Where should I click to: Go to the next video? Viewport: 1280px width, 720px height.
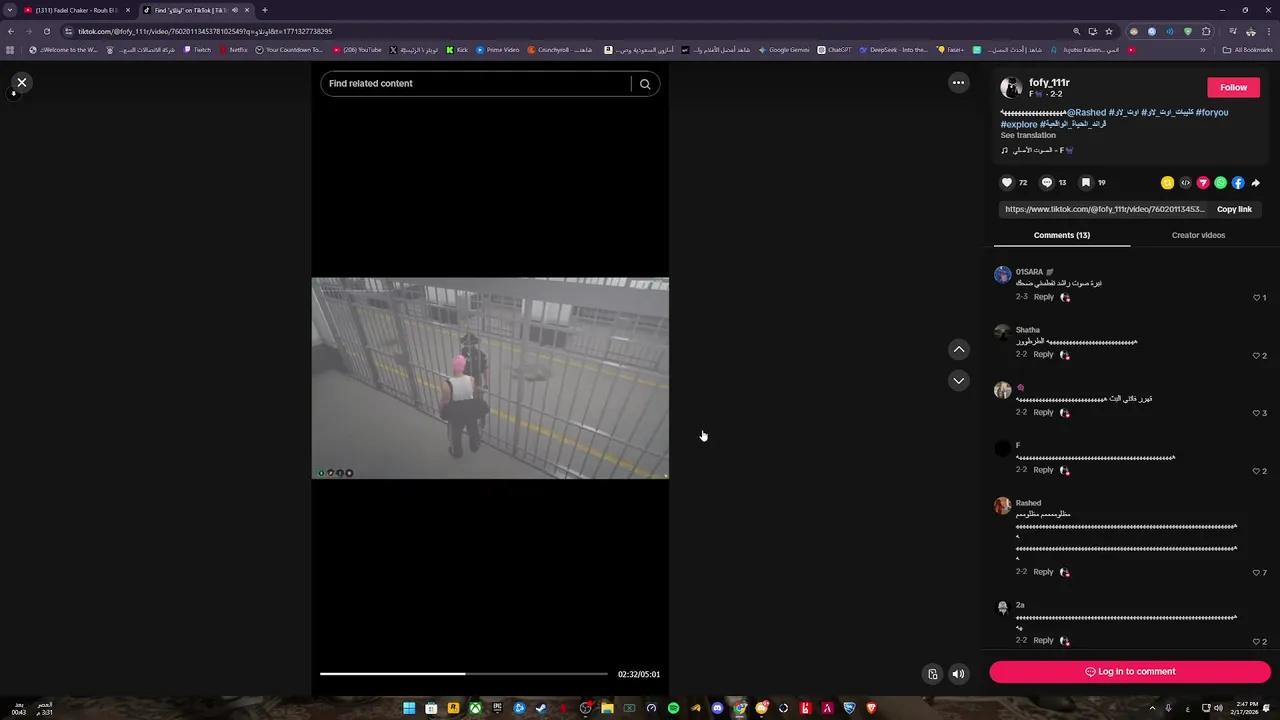pos(958,381)
